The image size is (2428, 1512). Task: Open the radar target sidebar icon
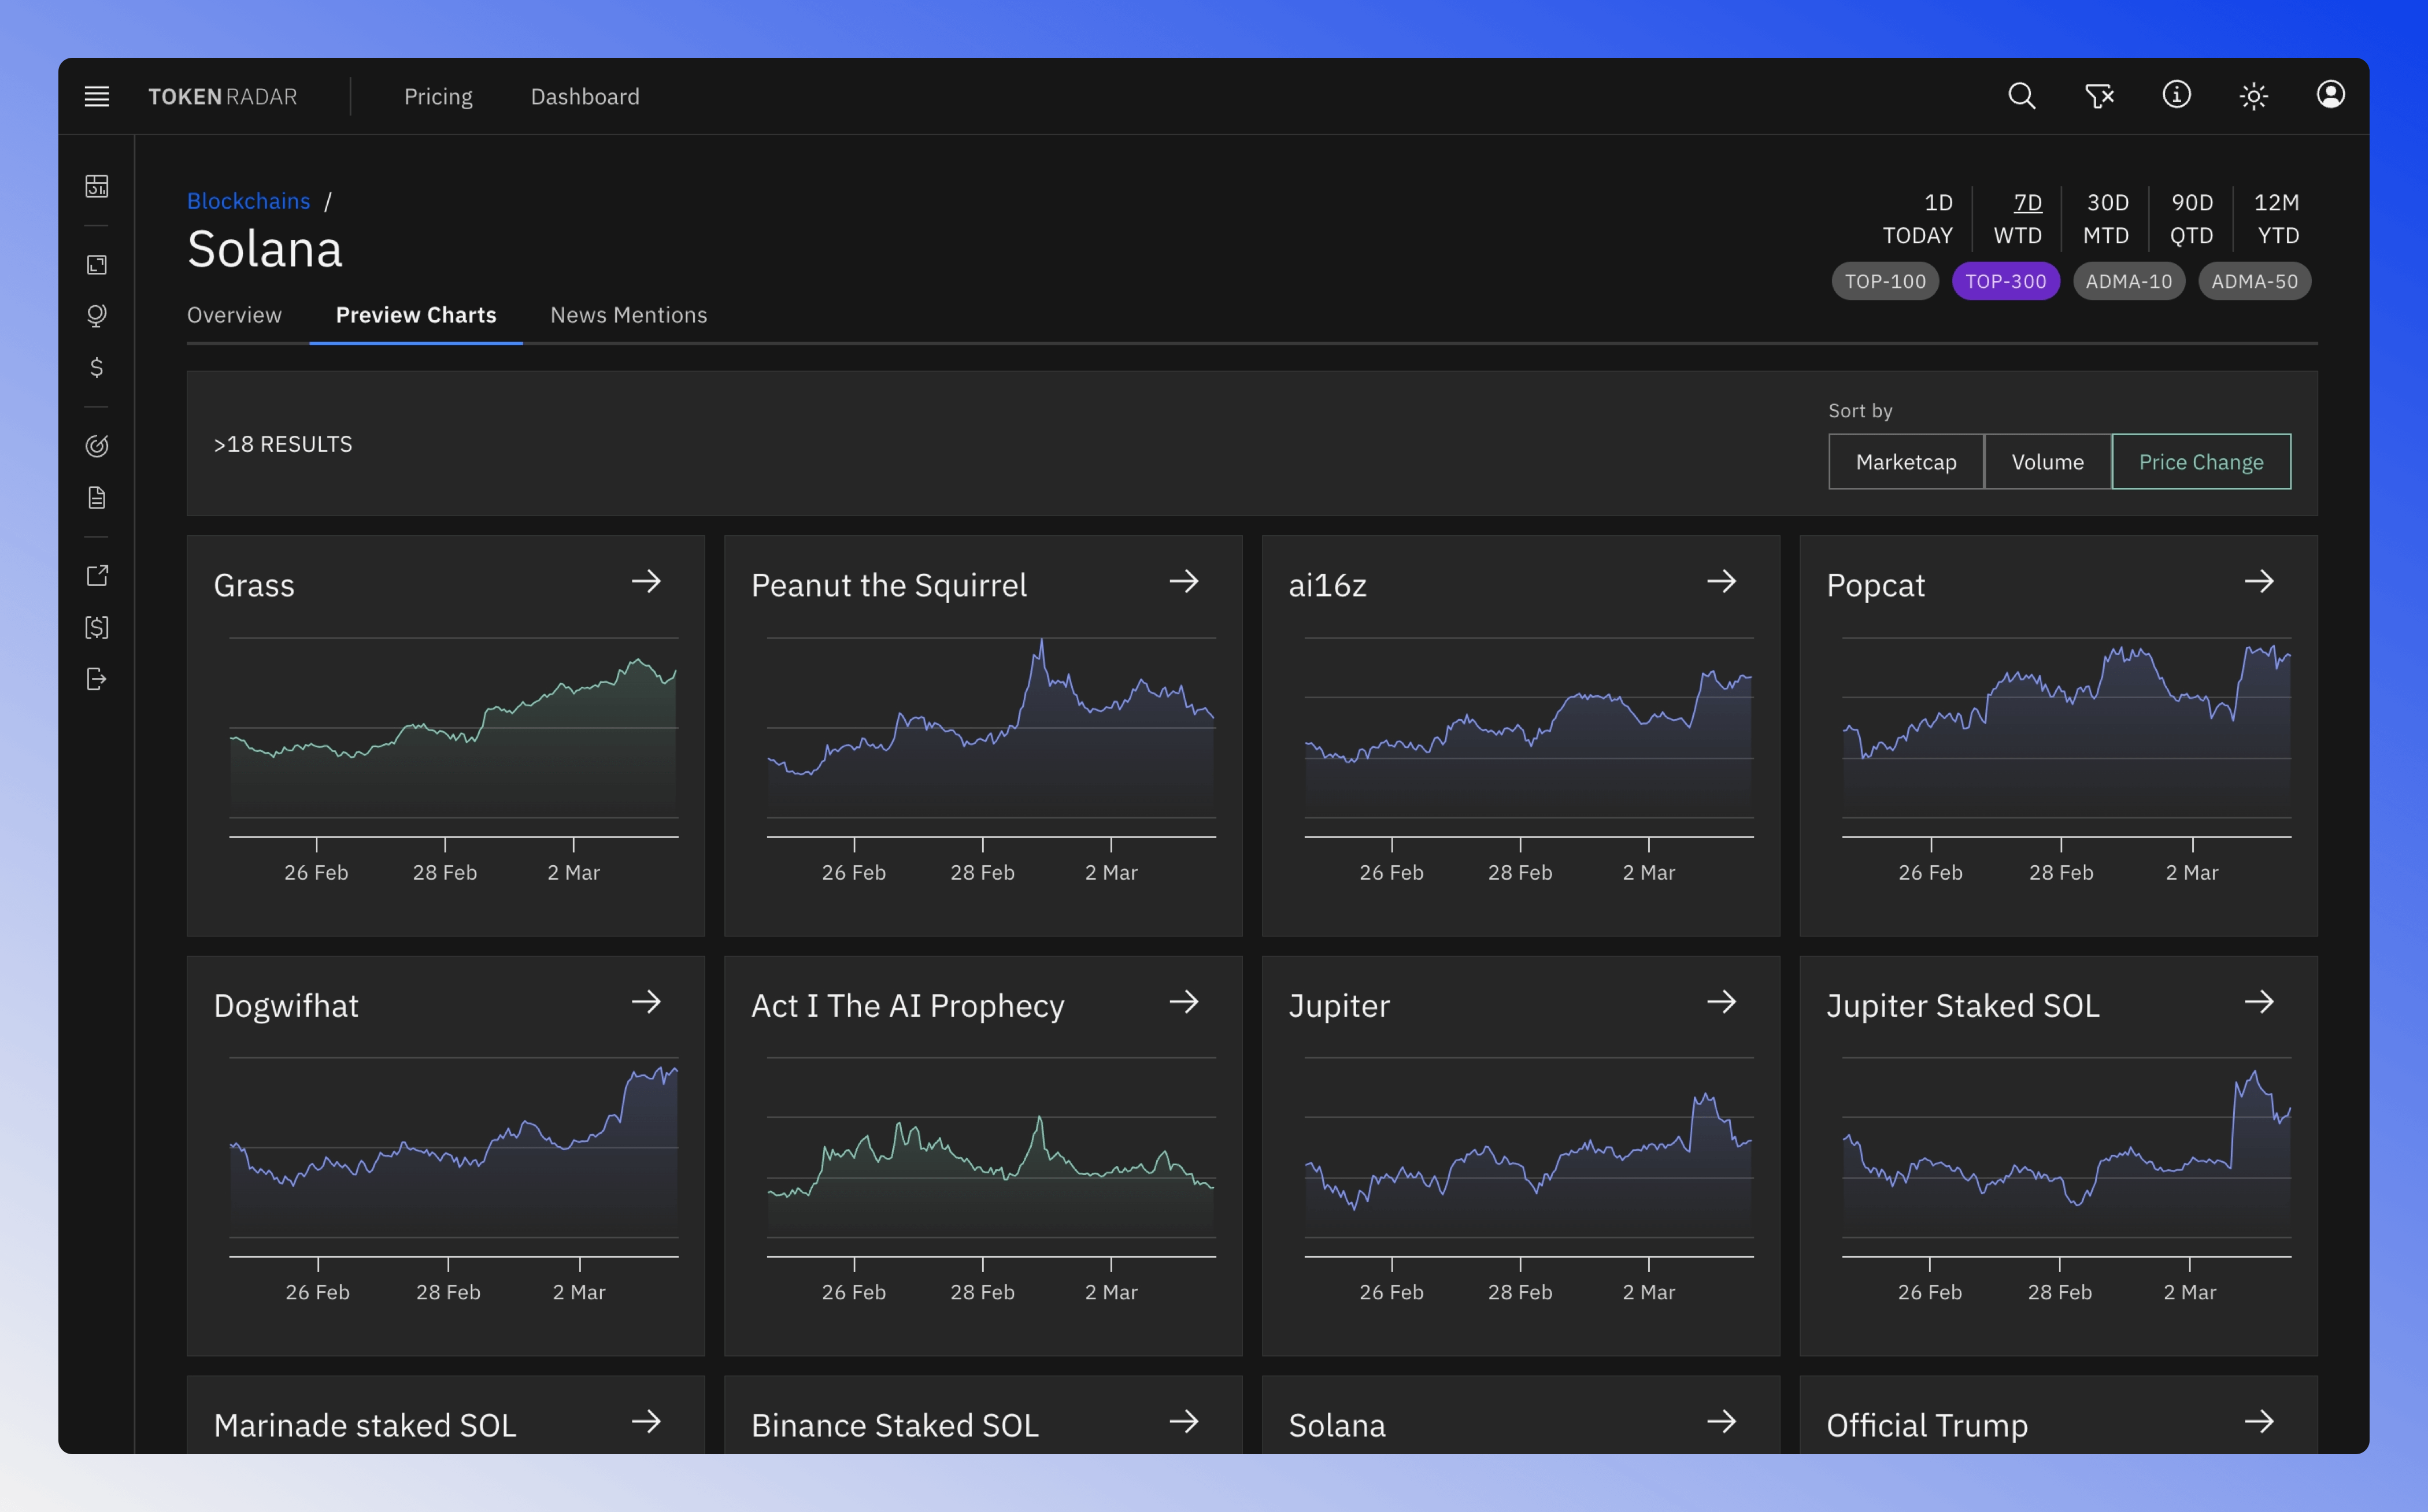(97, 446)
